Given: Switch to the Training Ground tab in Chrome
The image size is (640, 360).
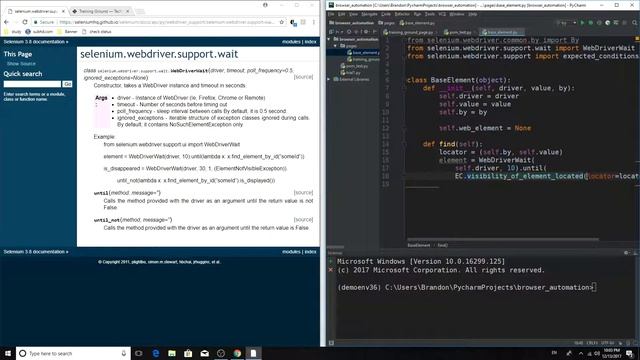Looking at the screenshot, I should pos(100,11).
